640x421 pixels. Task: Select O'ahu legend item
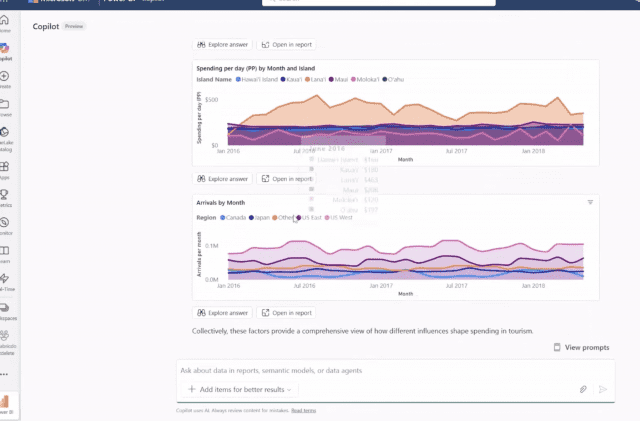[393, 80]
